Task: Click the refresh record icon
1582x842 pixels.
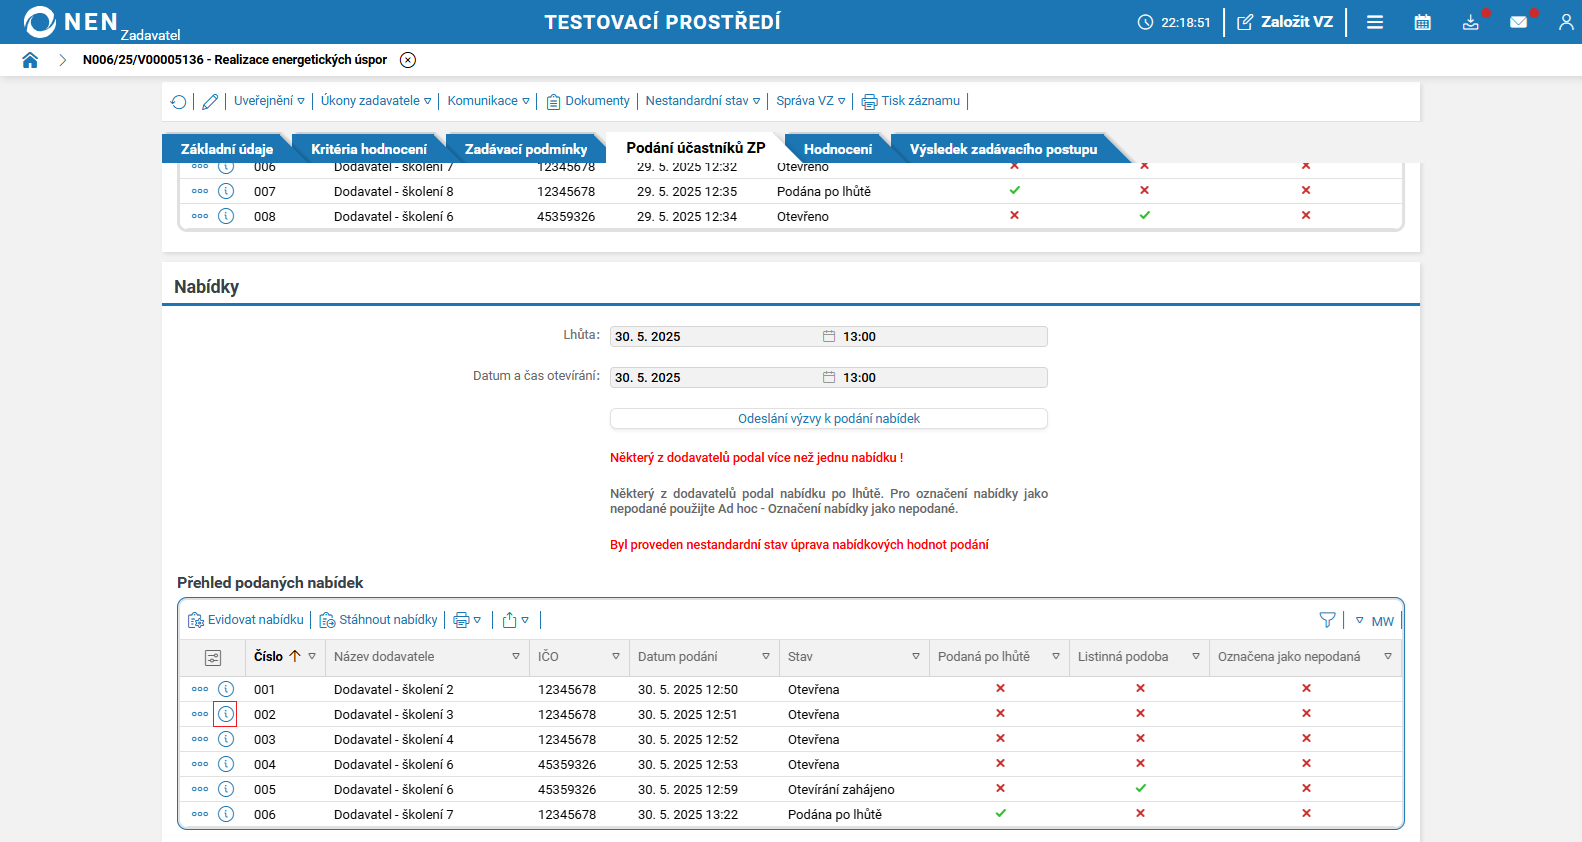Action: pos(178,102)
